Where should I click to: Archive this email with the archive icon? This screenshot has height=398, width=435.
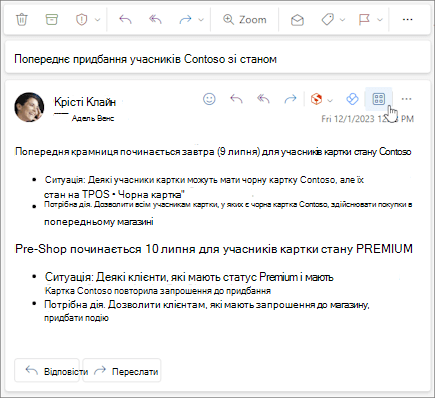(x=51, y=19)
